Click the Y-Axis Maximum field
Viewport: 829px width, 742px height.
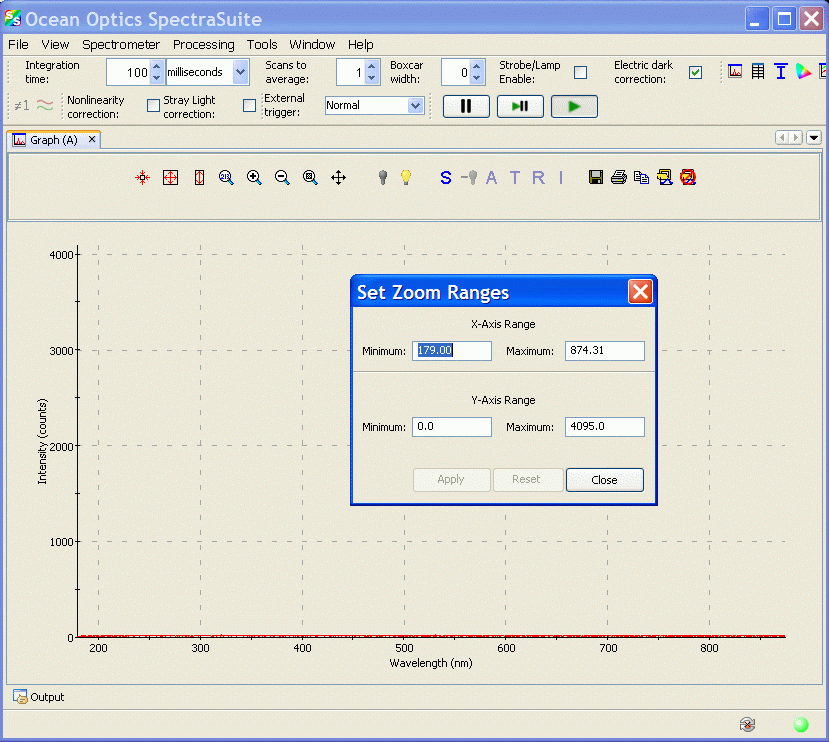coord(604,427)
